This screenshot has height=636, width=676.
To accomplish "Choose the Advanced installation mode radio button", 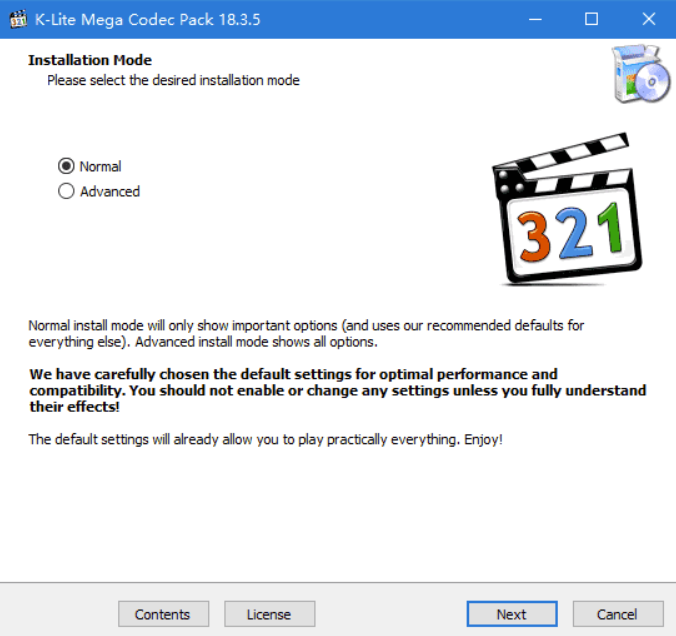I will [x=66, y=191].
